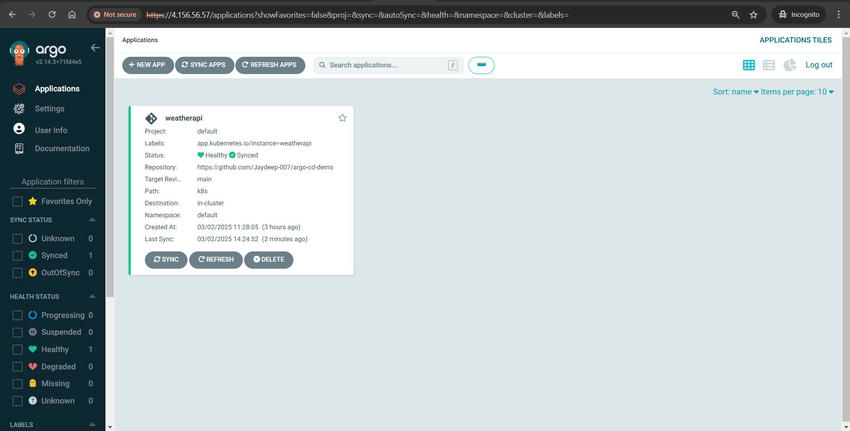Open the browser three-dot menu

[x=838, y=15]
